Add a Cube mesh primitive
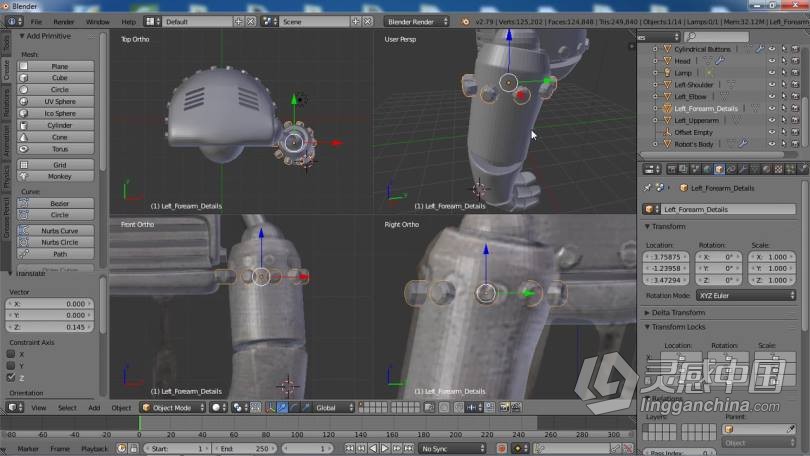Screen dimensions: 810x456 (55, 78)
